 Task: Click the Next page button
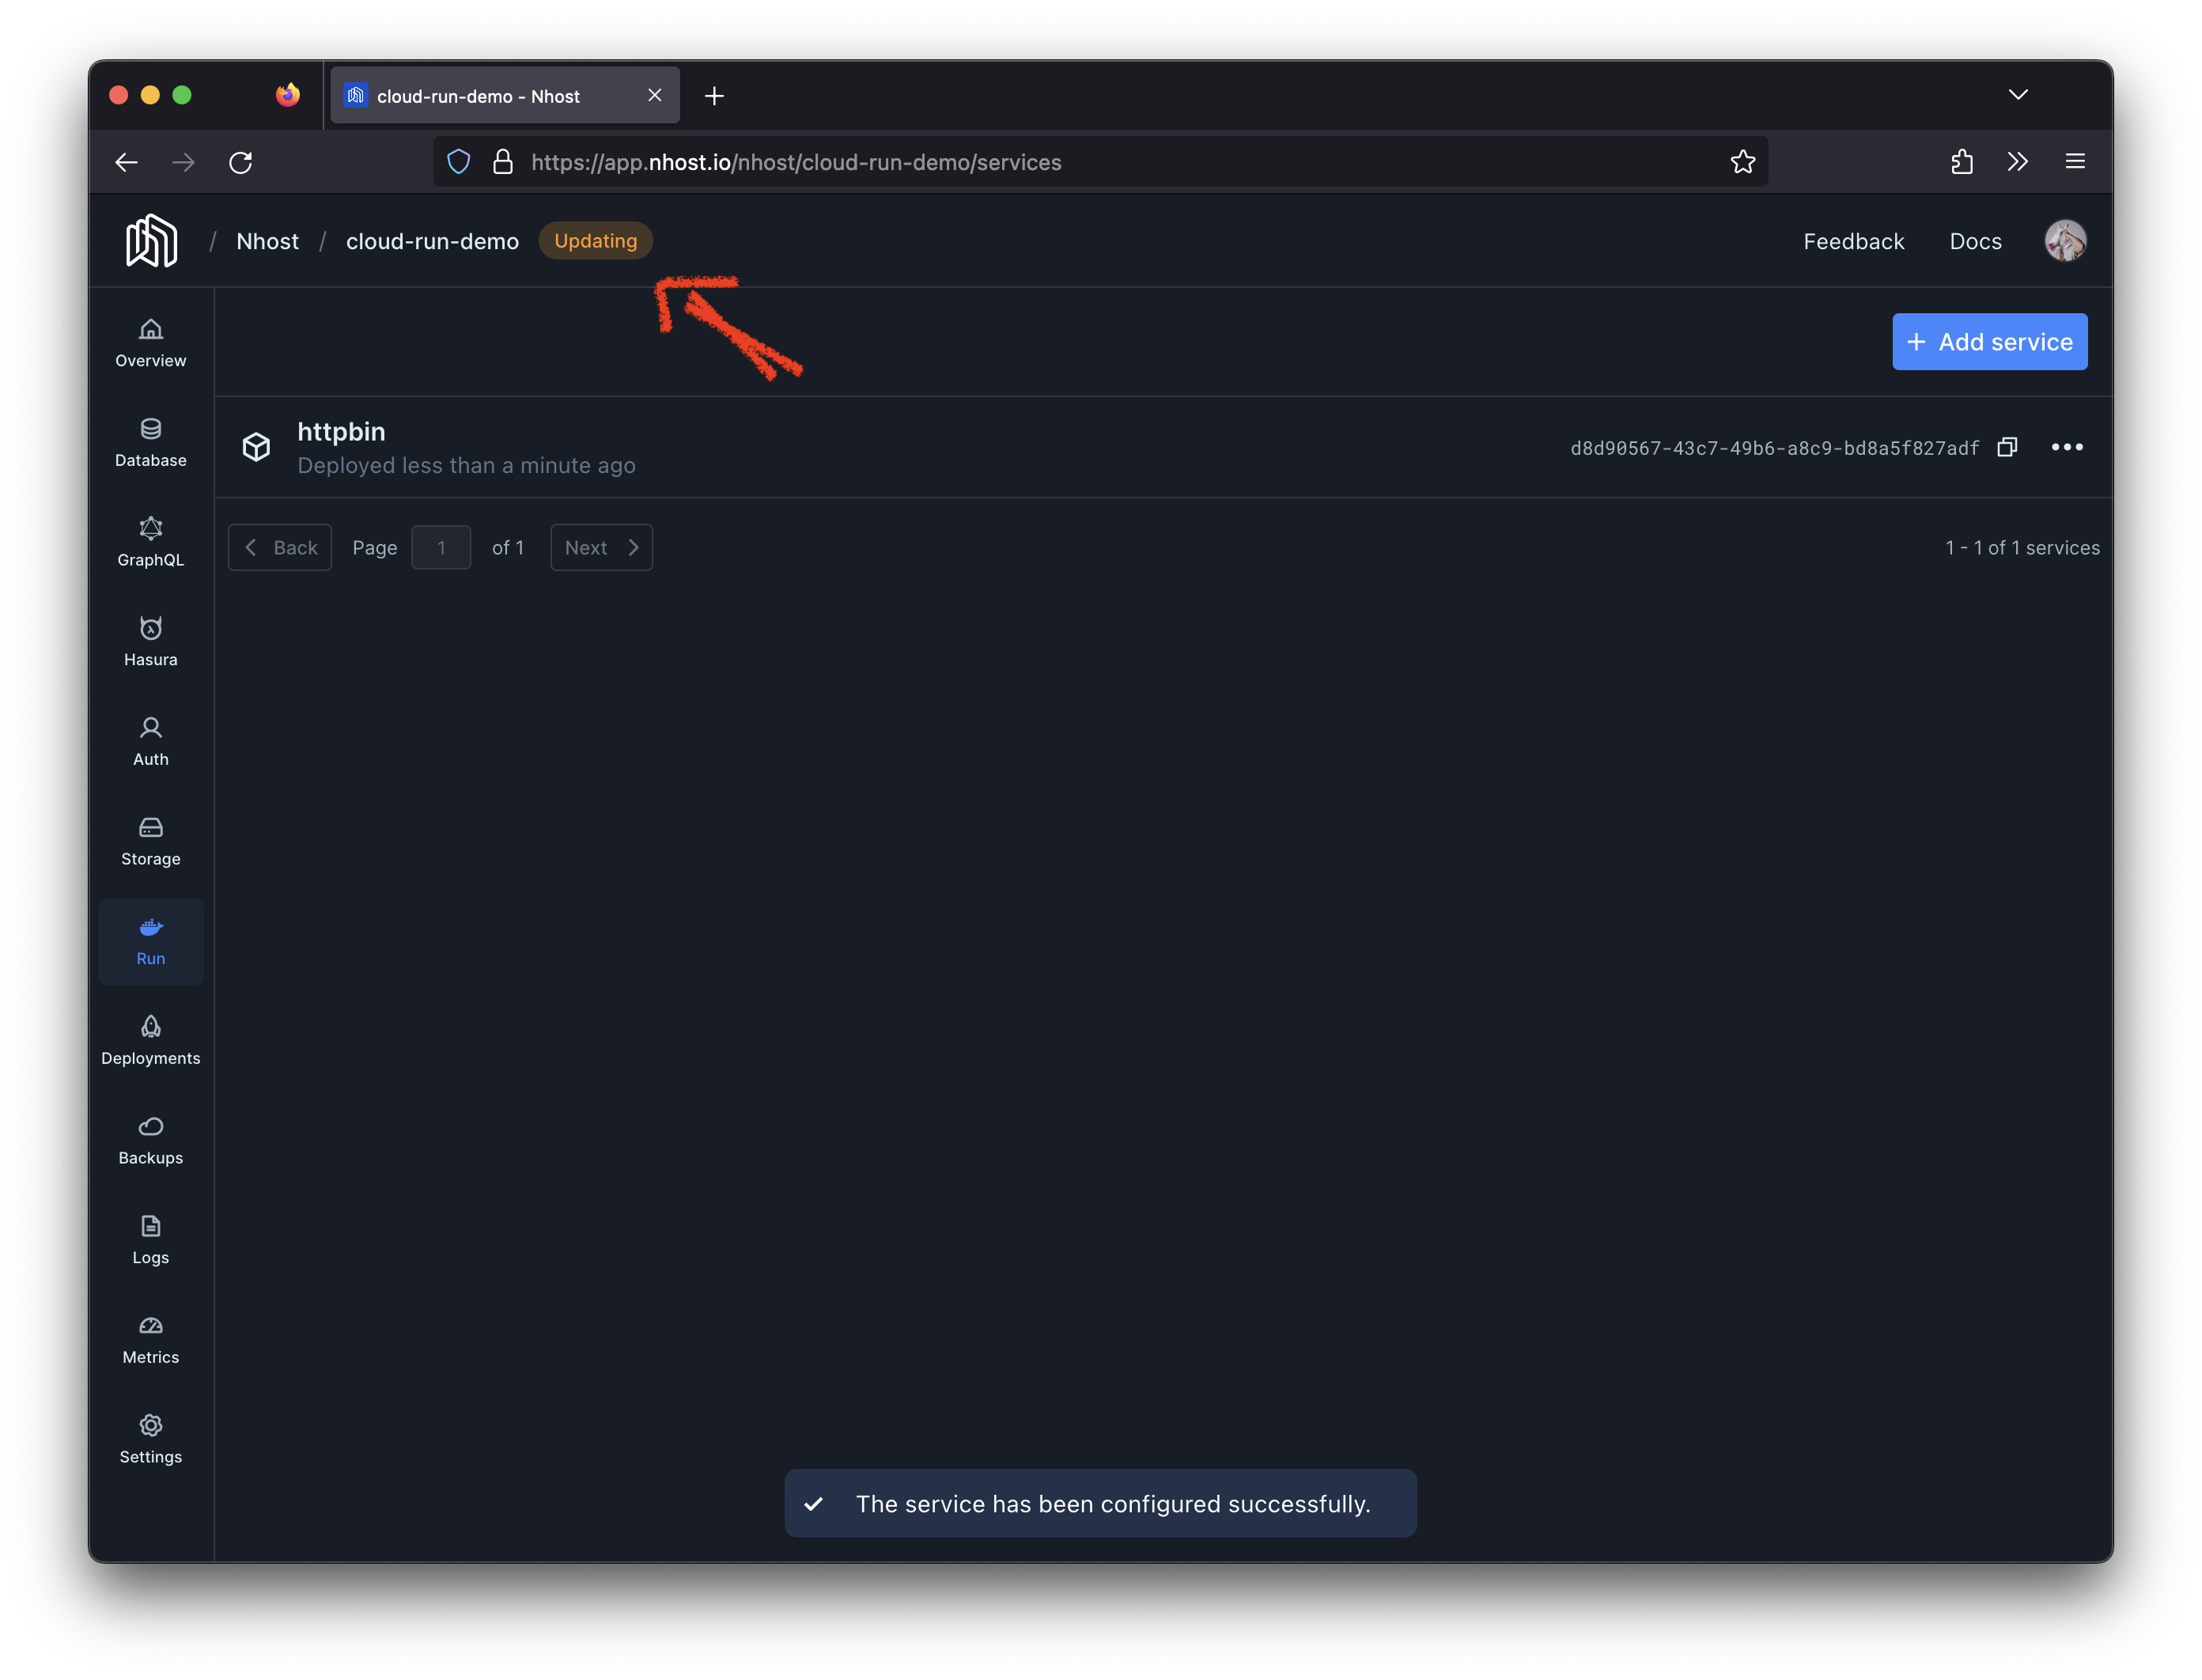[x=601, y=547]
